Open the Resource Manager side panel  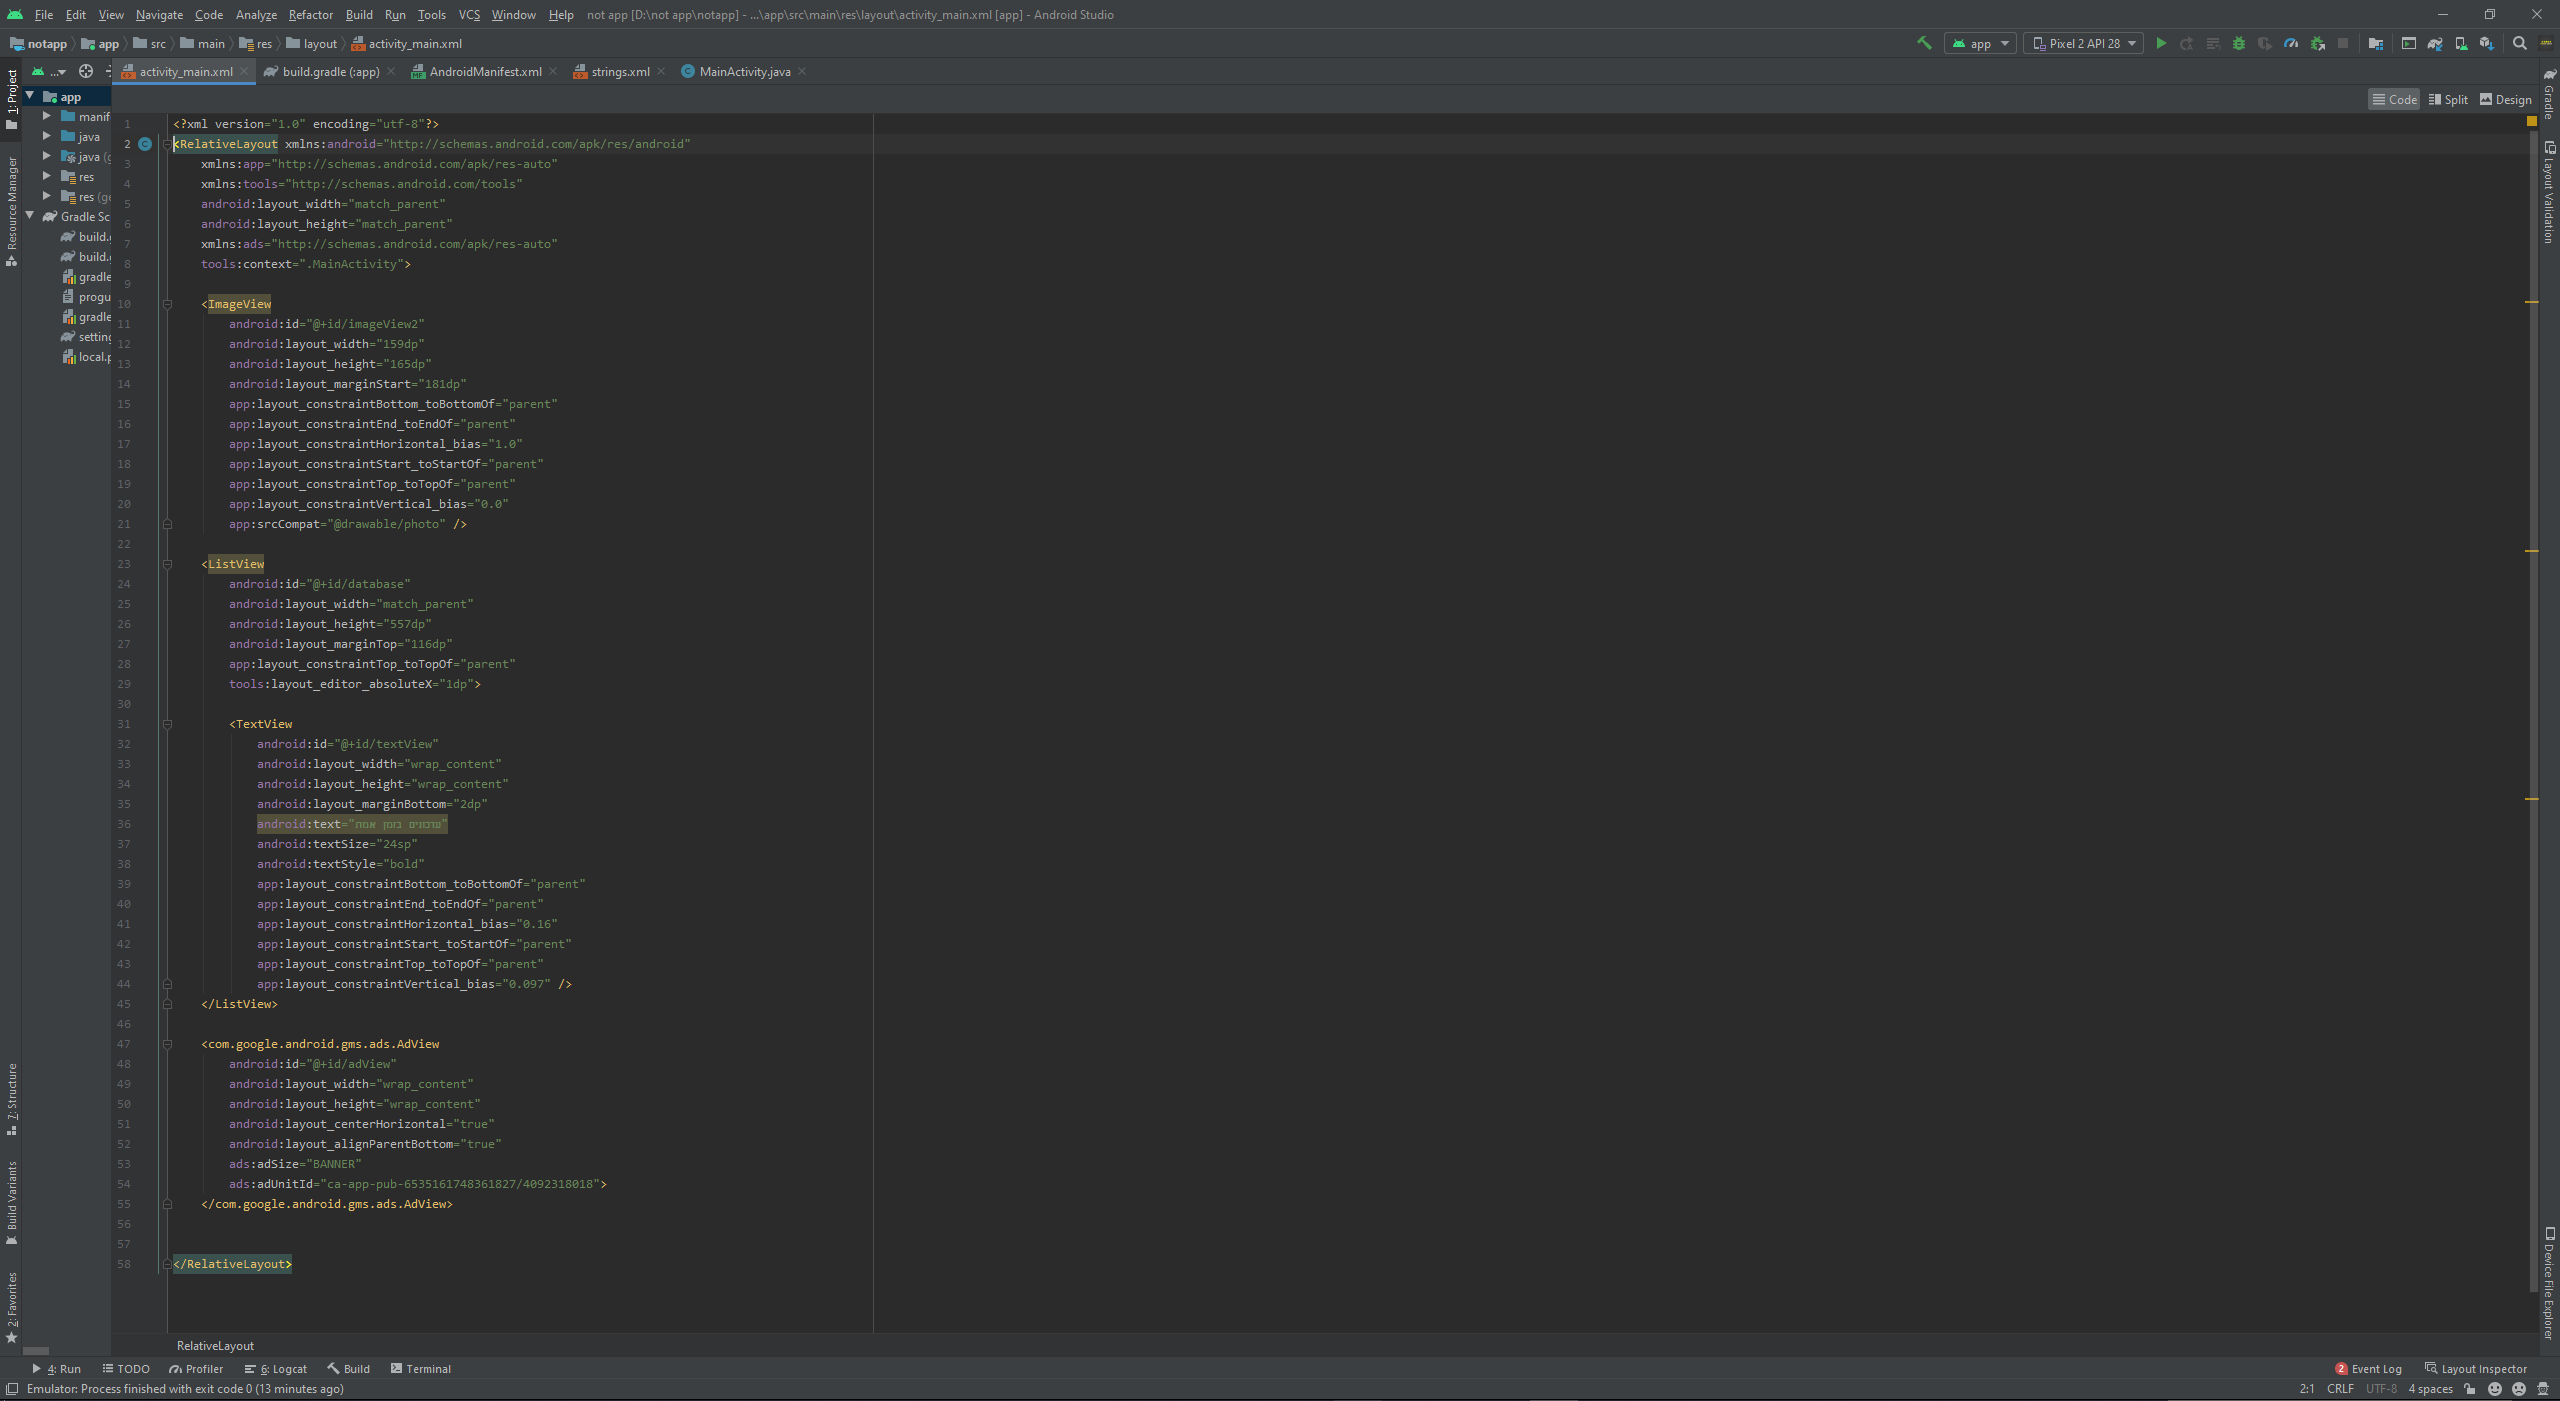pos(12,210)
